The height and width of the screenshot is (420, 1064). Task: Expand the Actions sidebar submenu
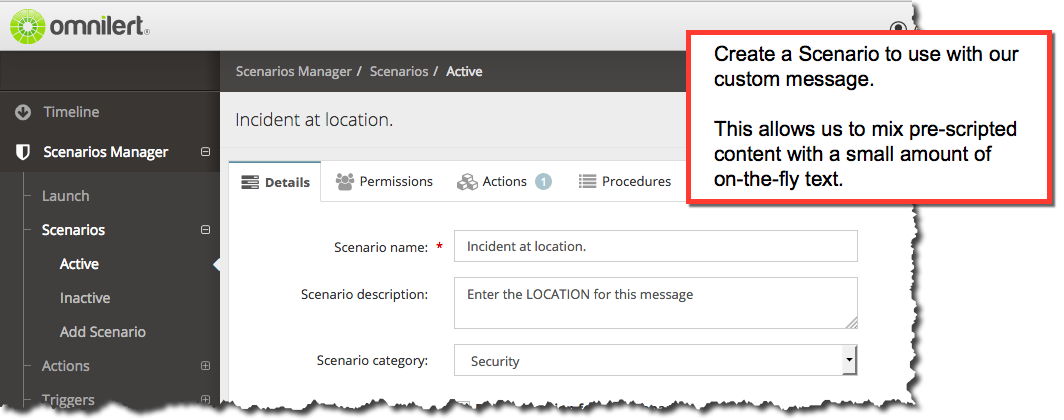point(206,366)
